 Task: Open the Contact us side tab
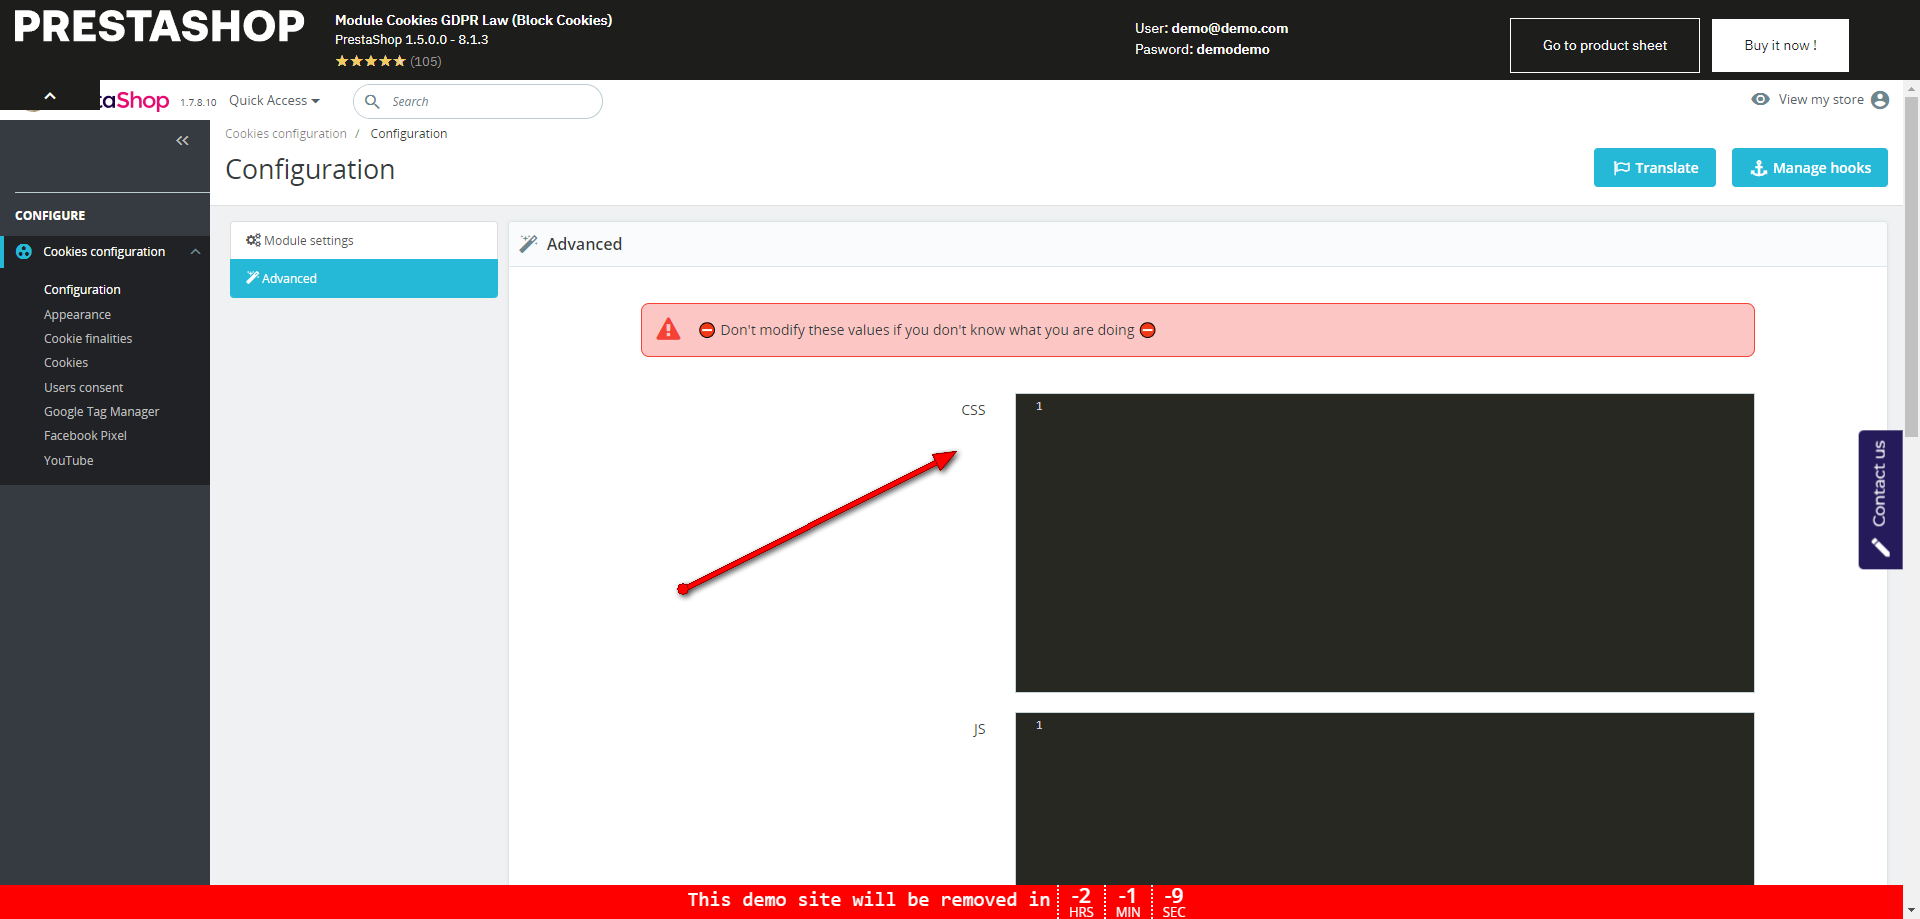click(1880, 499)
